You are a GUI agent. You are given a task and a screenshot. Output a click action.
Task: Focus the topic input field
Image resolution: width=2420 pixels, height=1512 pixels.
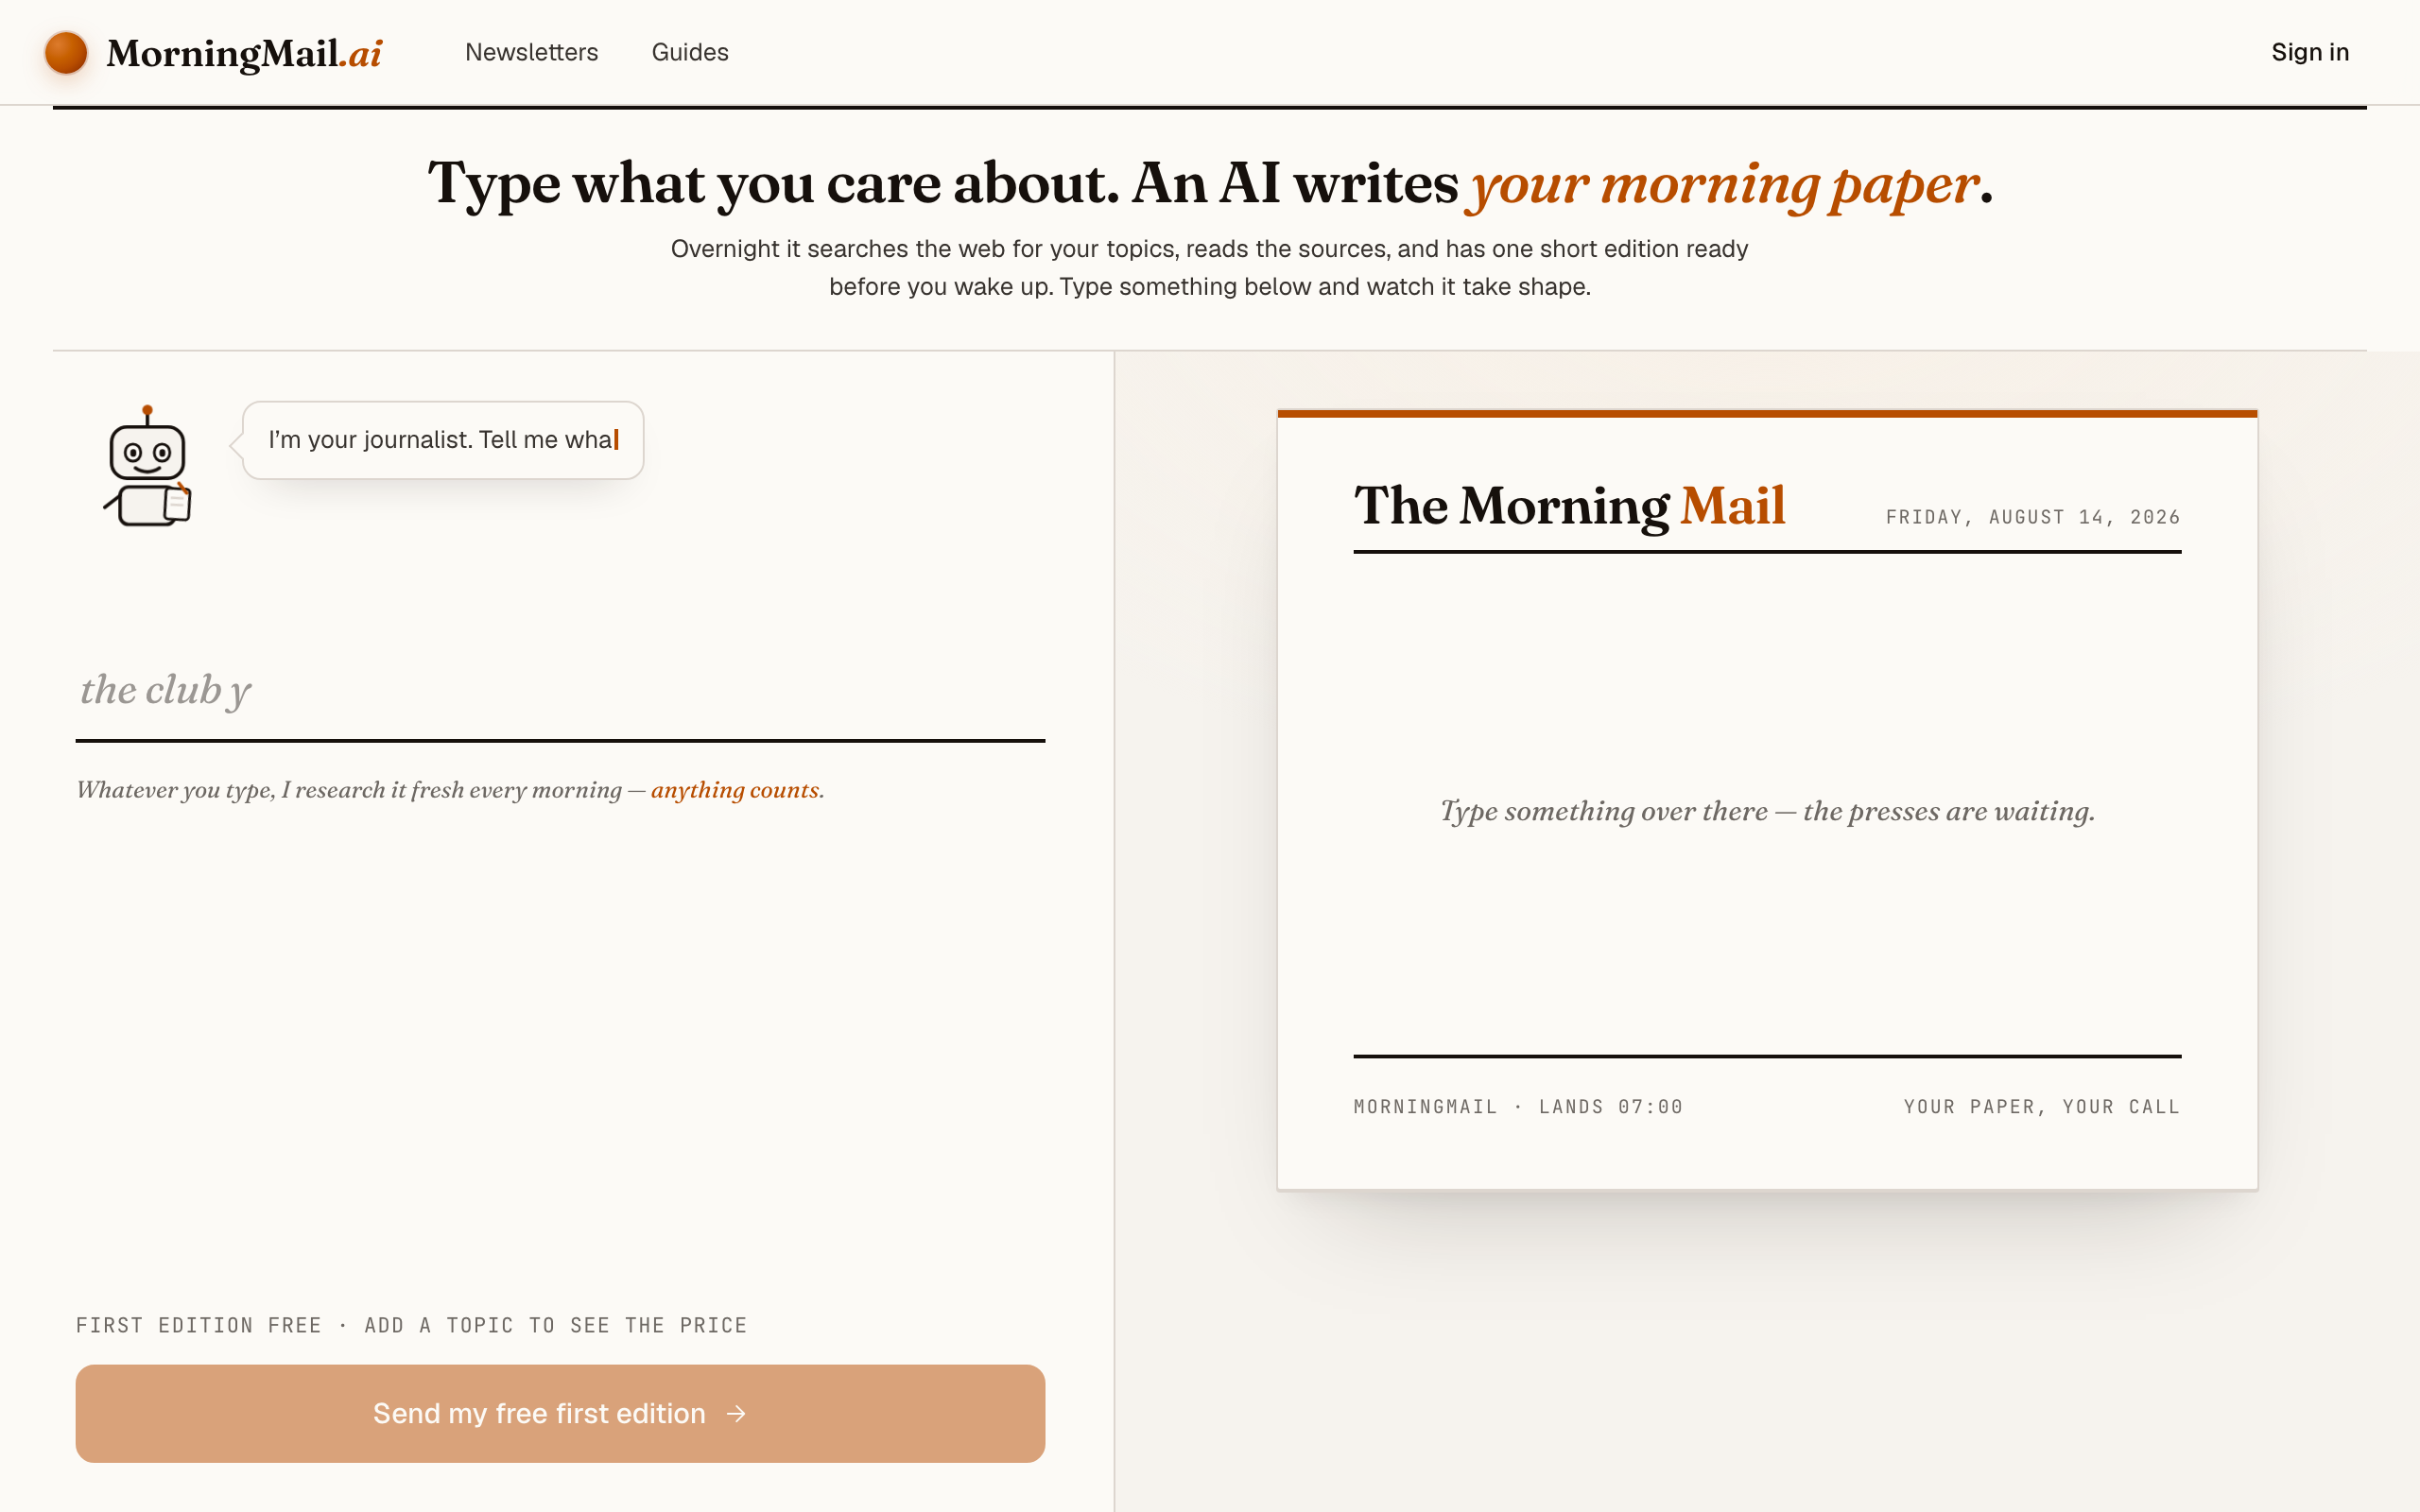pyautogui.click(x=560, y=691)
